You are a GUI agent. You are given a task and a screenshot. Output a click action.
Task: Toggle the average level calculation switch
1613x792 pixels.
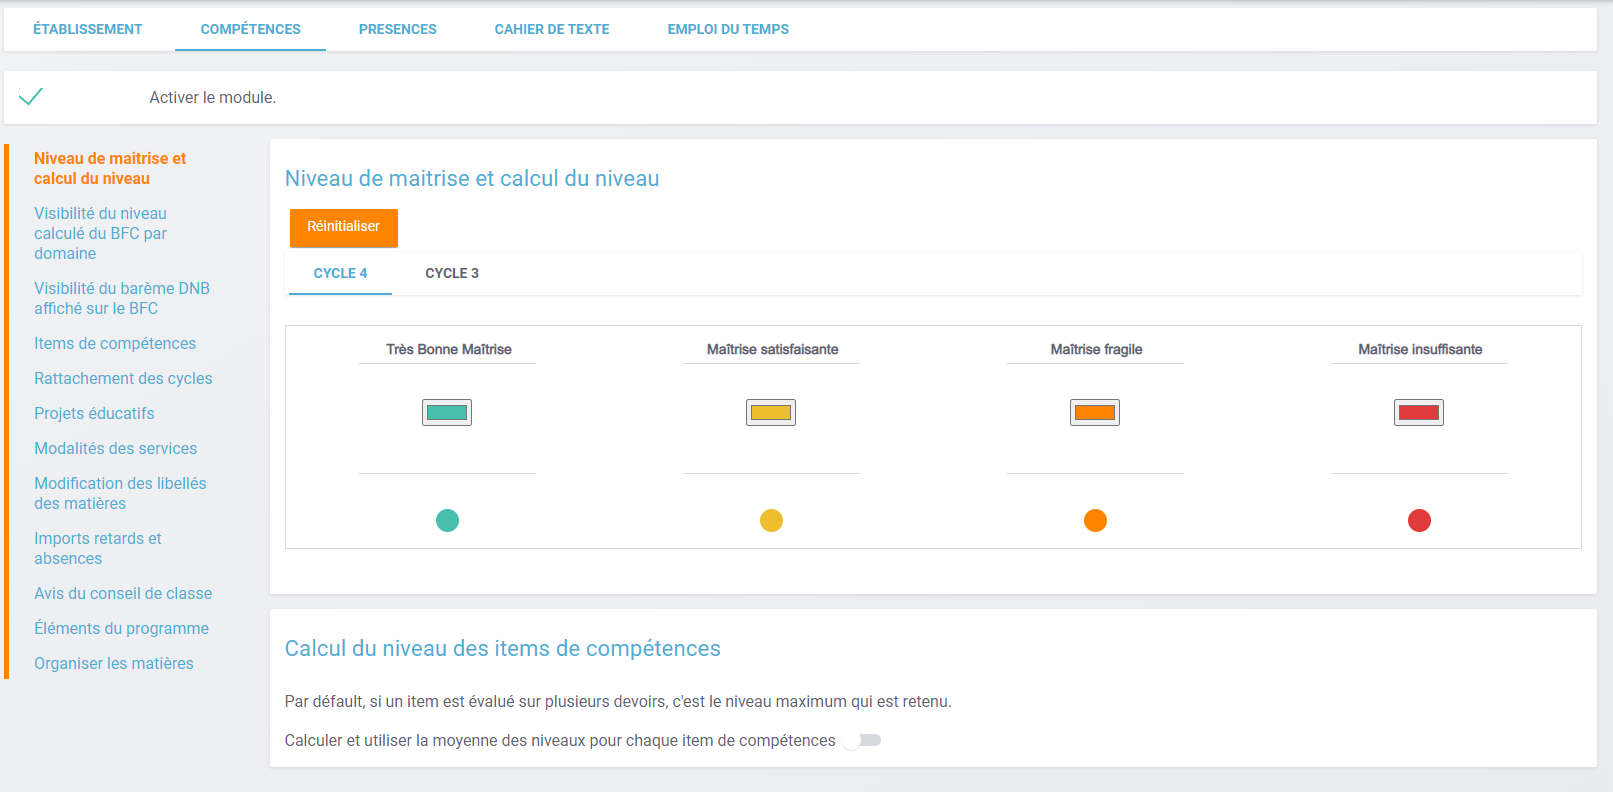[862, 741]
